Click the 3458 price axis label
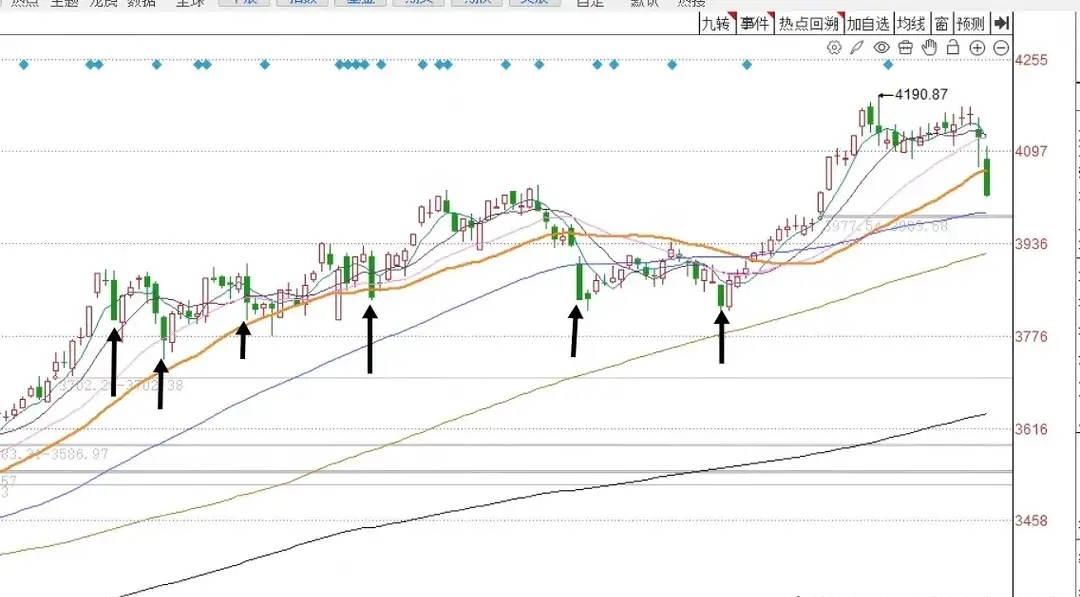Viewport: 1080px width, 597px height. click(1031, 521)
